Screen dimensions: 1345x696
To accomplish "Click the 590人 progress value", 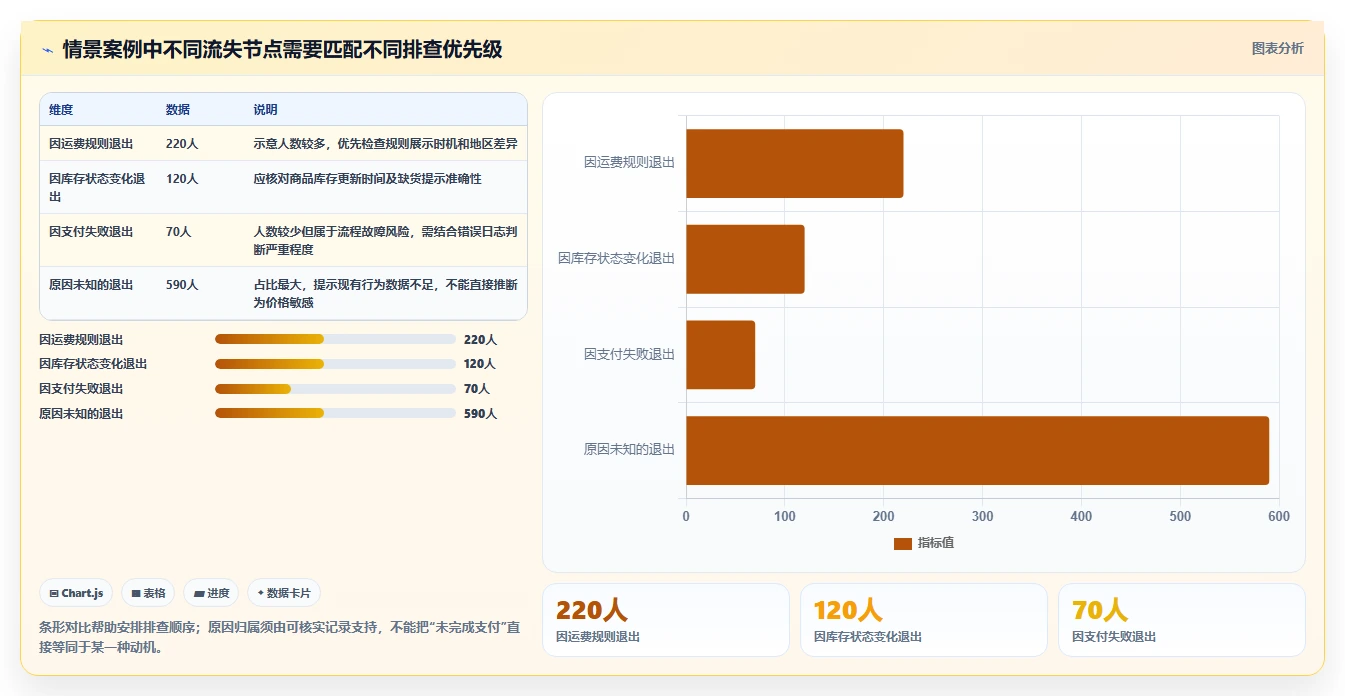I will click(x=480, y=413).
